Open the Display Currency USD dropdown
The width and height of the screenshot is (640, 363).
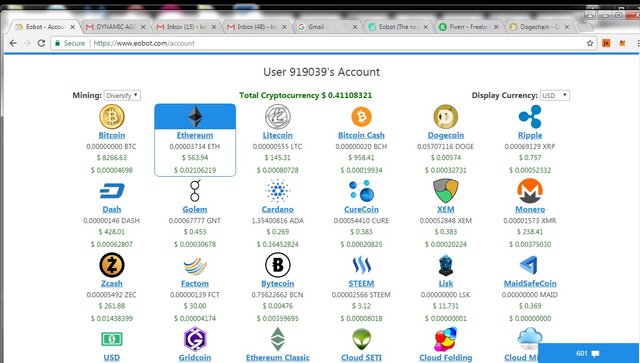[555, 96]
